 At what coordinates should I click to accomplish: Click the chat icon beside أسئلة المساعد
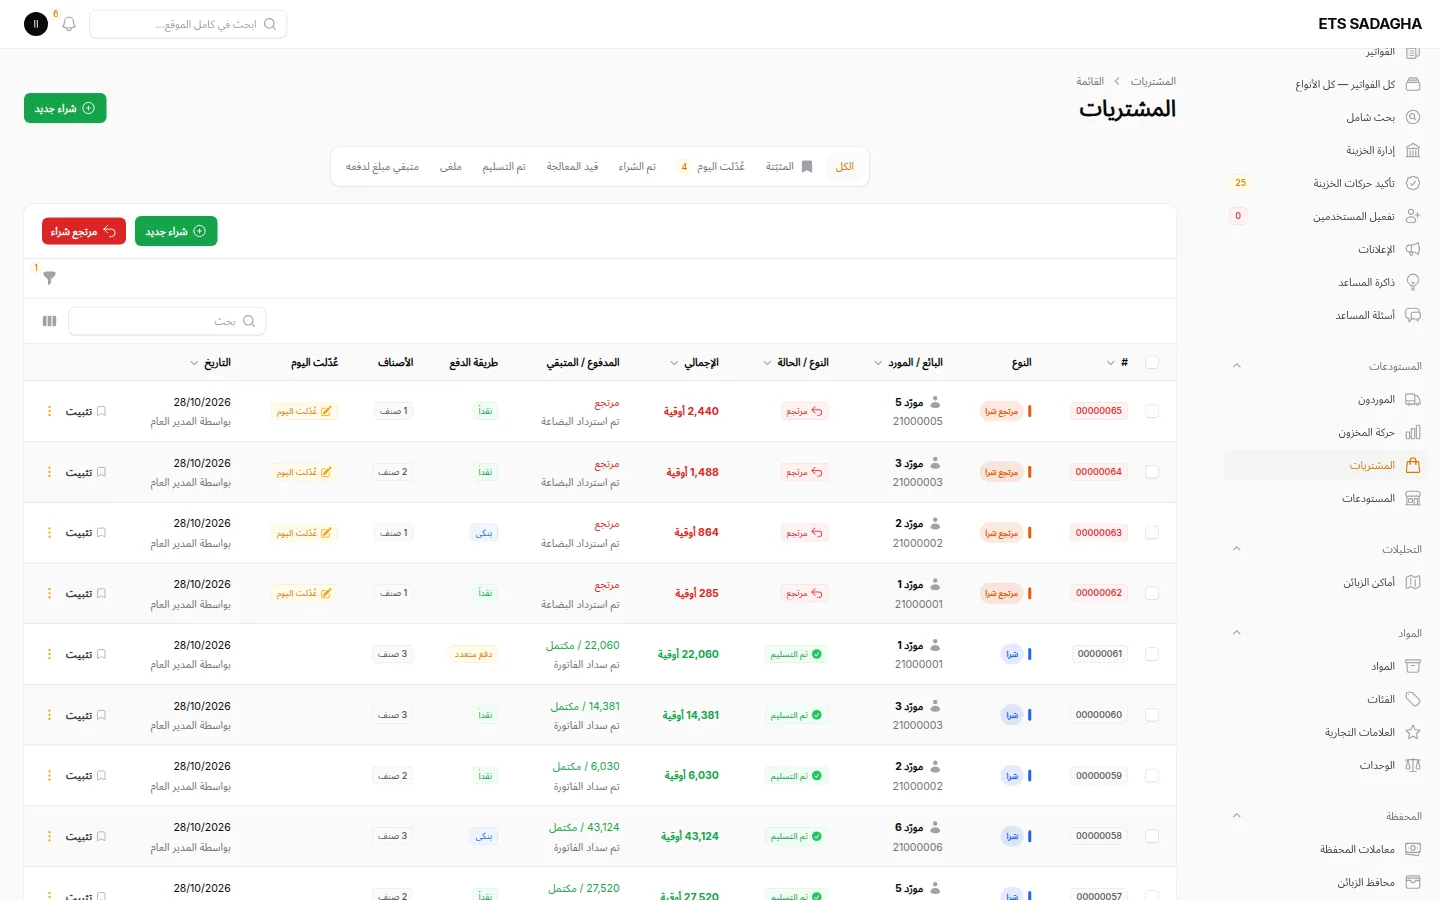click(x=1413, y=315)
